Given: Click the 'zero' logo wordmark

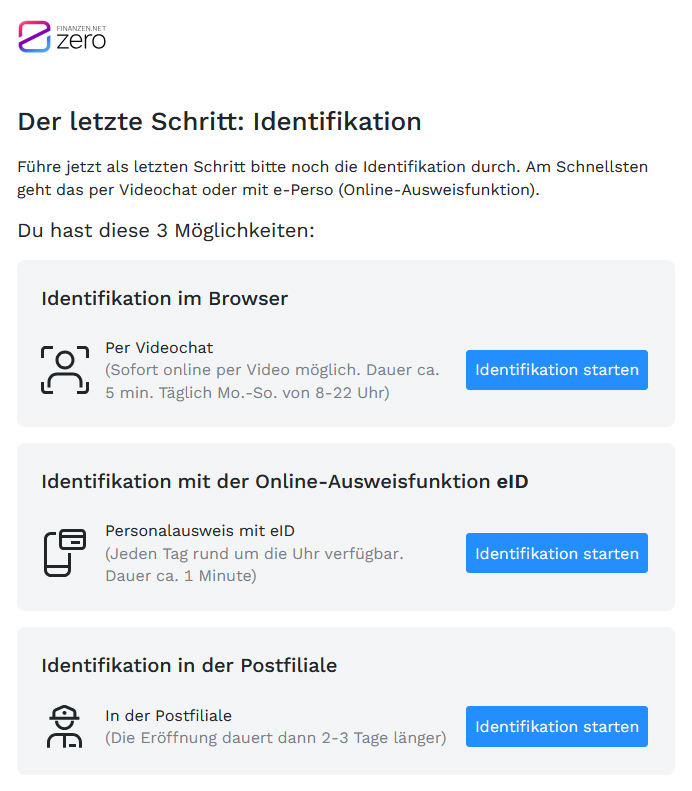Looking at the screenshot, I should pos(81,41).
